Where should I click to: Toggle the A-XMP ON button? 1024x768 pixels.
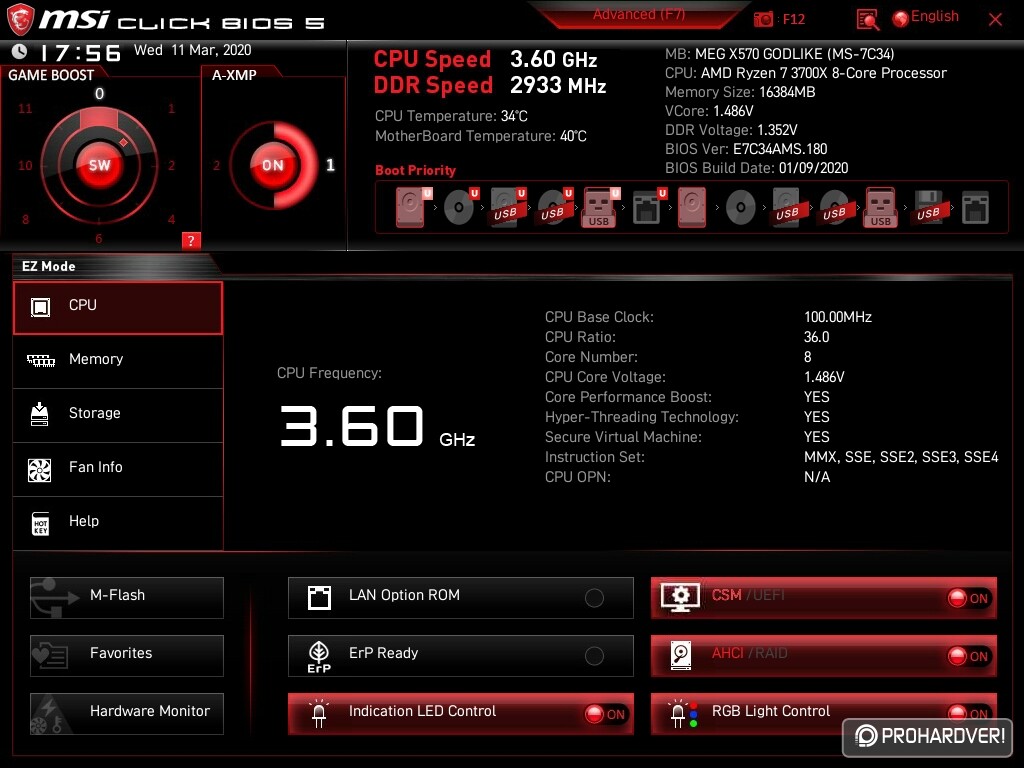point(273,165)
